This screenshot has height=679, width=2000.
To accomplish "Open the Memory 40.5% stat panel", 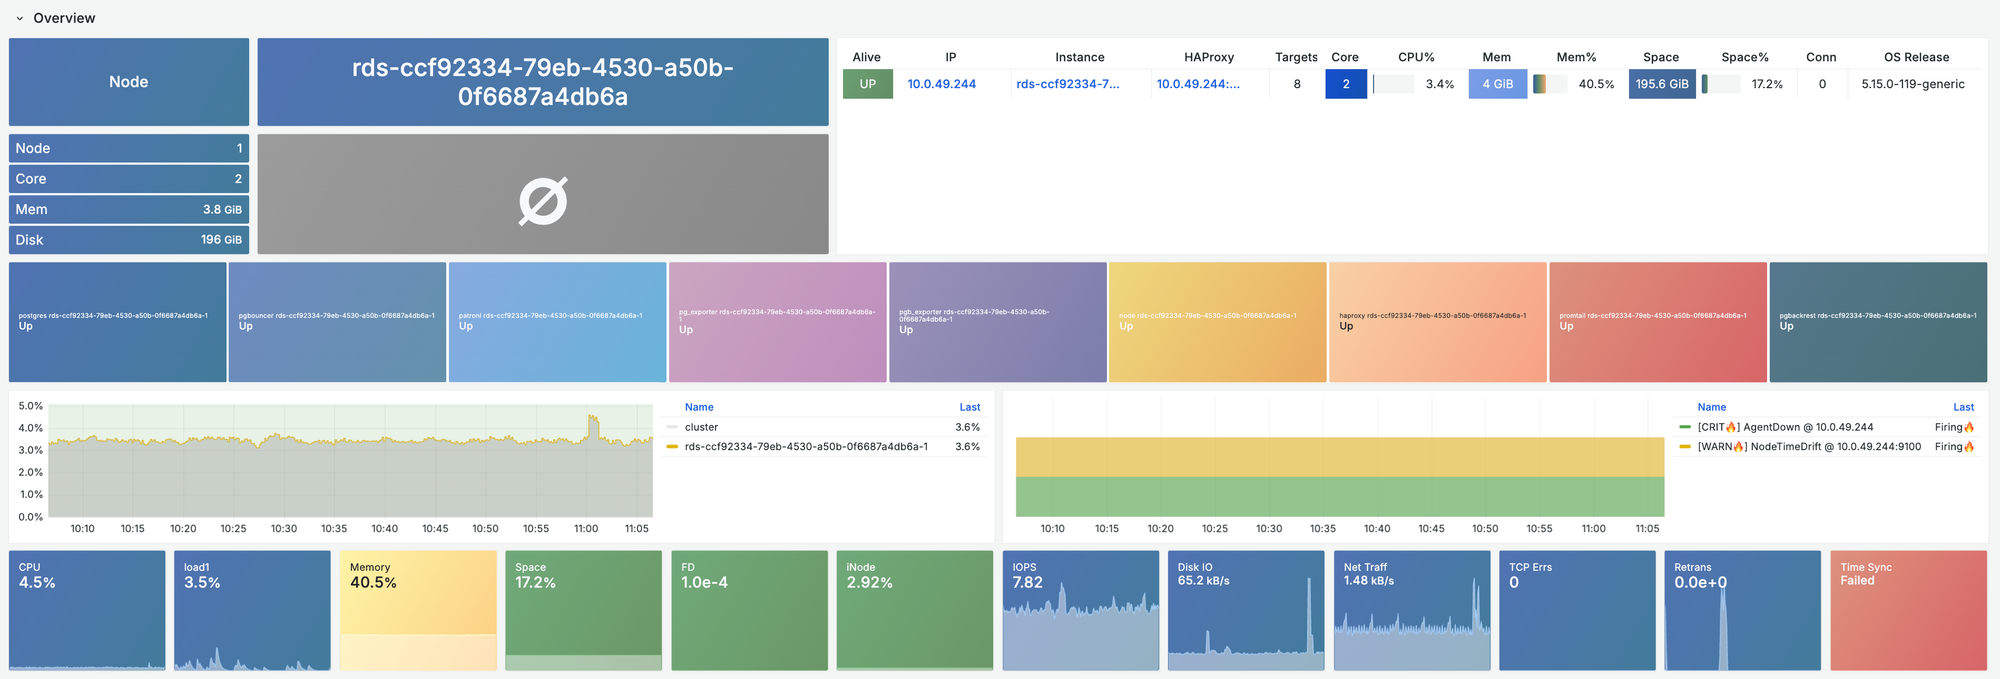I will [x=418, y=610].
